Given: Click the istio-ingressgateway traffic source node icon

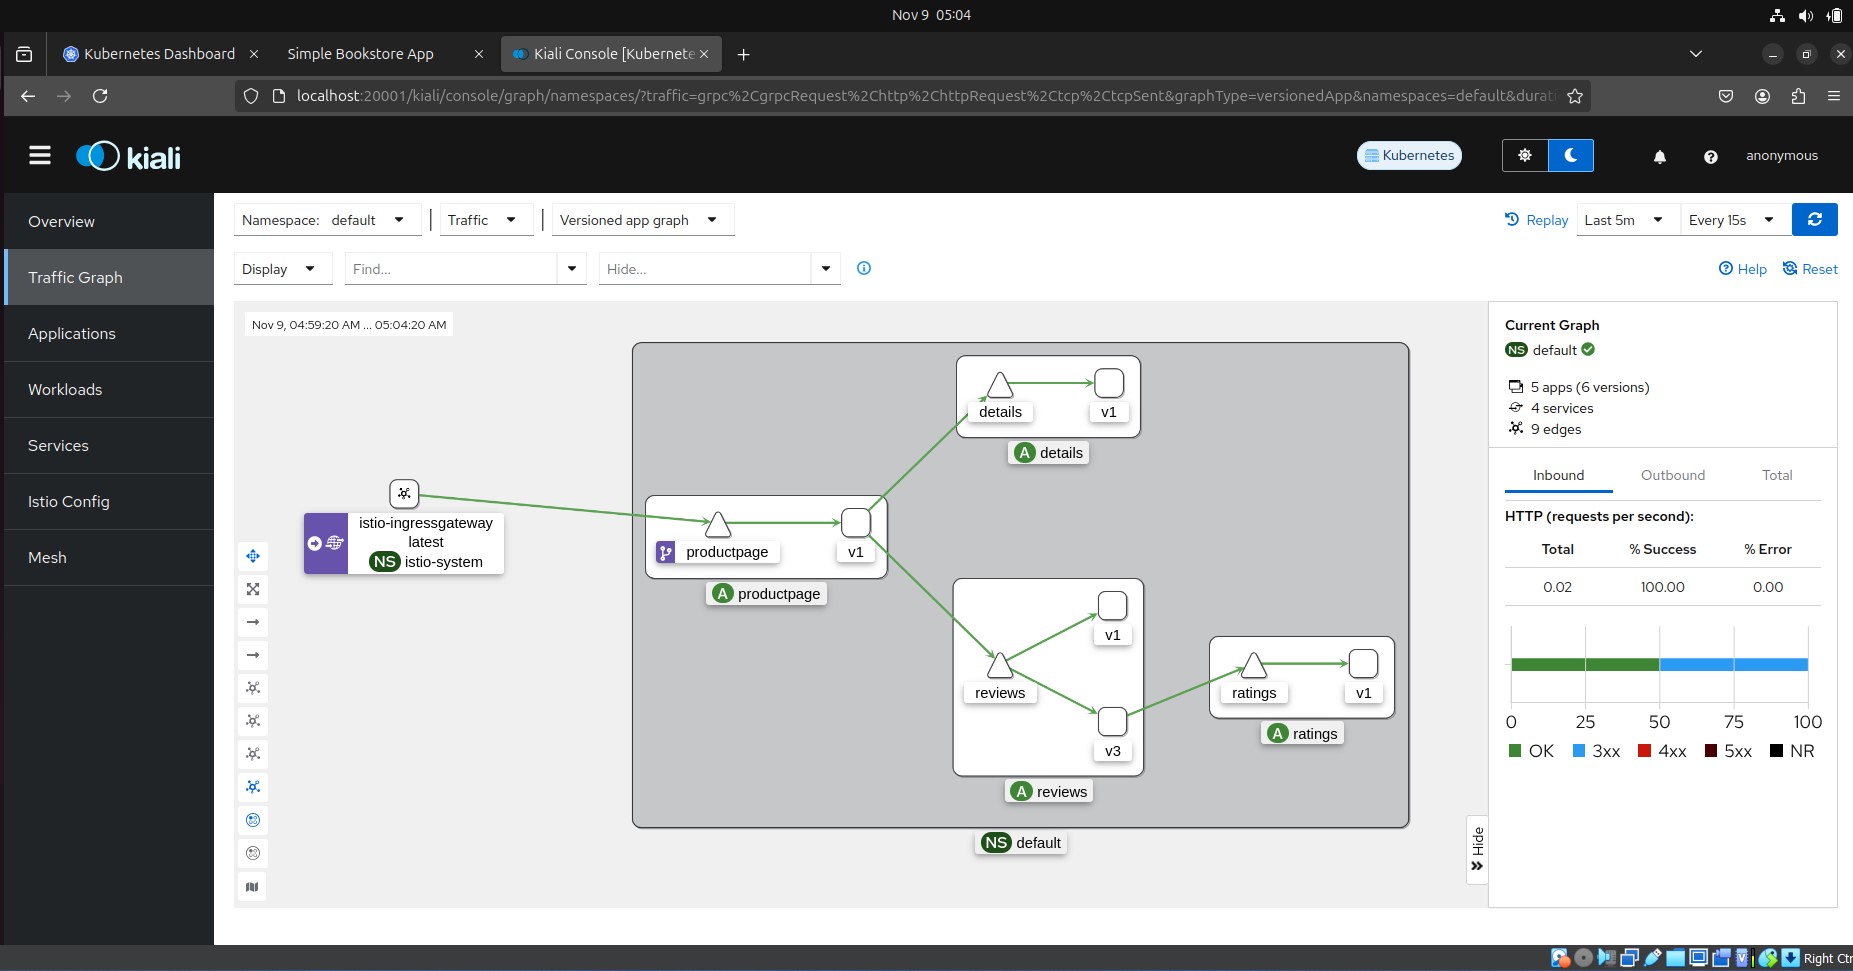Looking at the screenshot, I should (404, 493).
